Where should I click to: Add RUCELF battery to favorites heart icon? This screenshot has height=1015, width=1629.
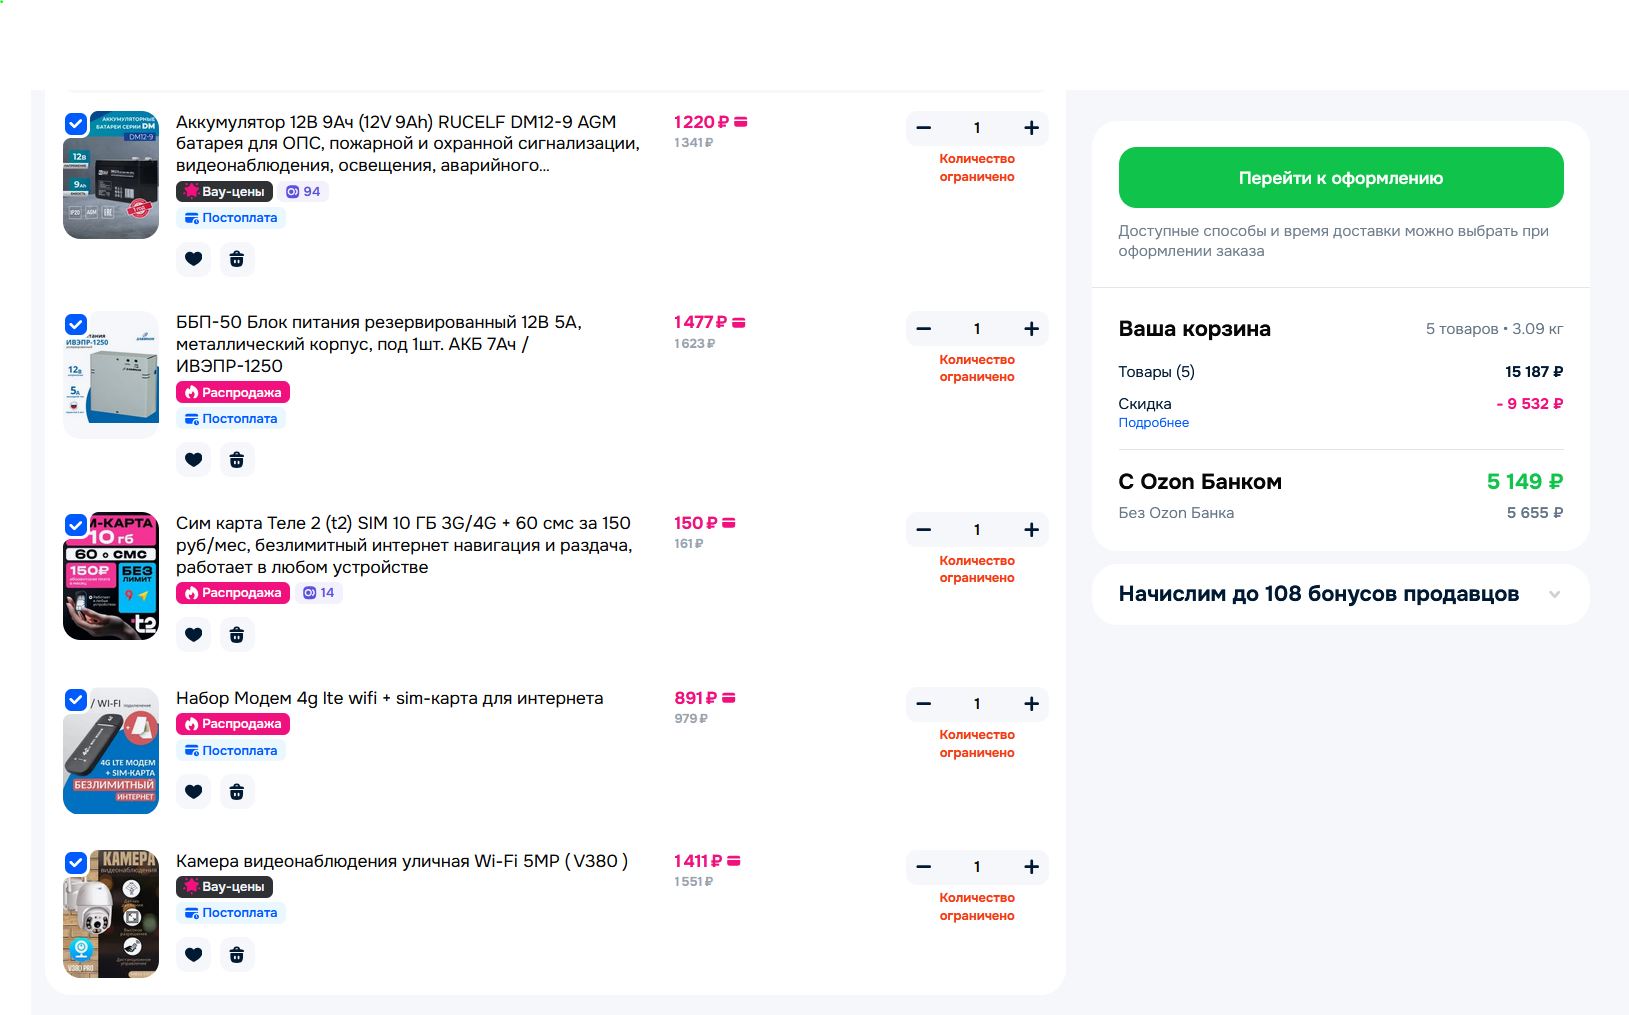click(194, 259)
